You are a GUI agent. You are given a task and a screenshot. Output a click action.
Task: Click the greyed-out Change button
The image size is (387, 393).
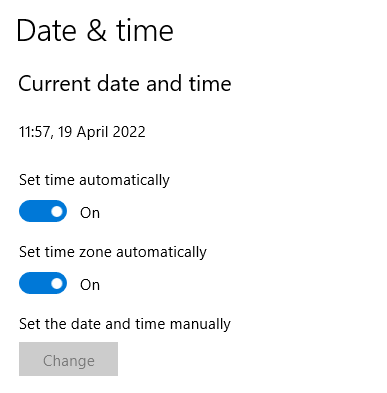68,359
